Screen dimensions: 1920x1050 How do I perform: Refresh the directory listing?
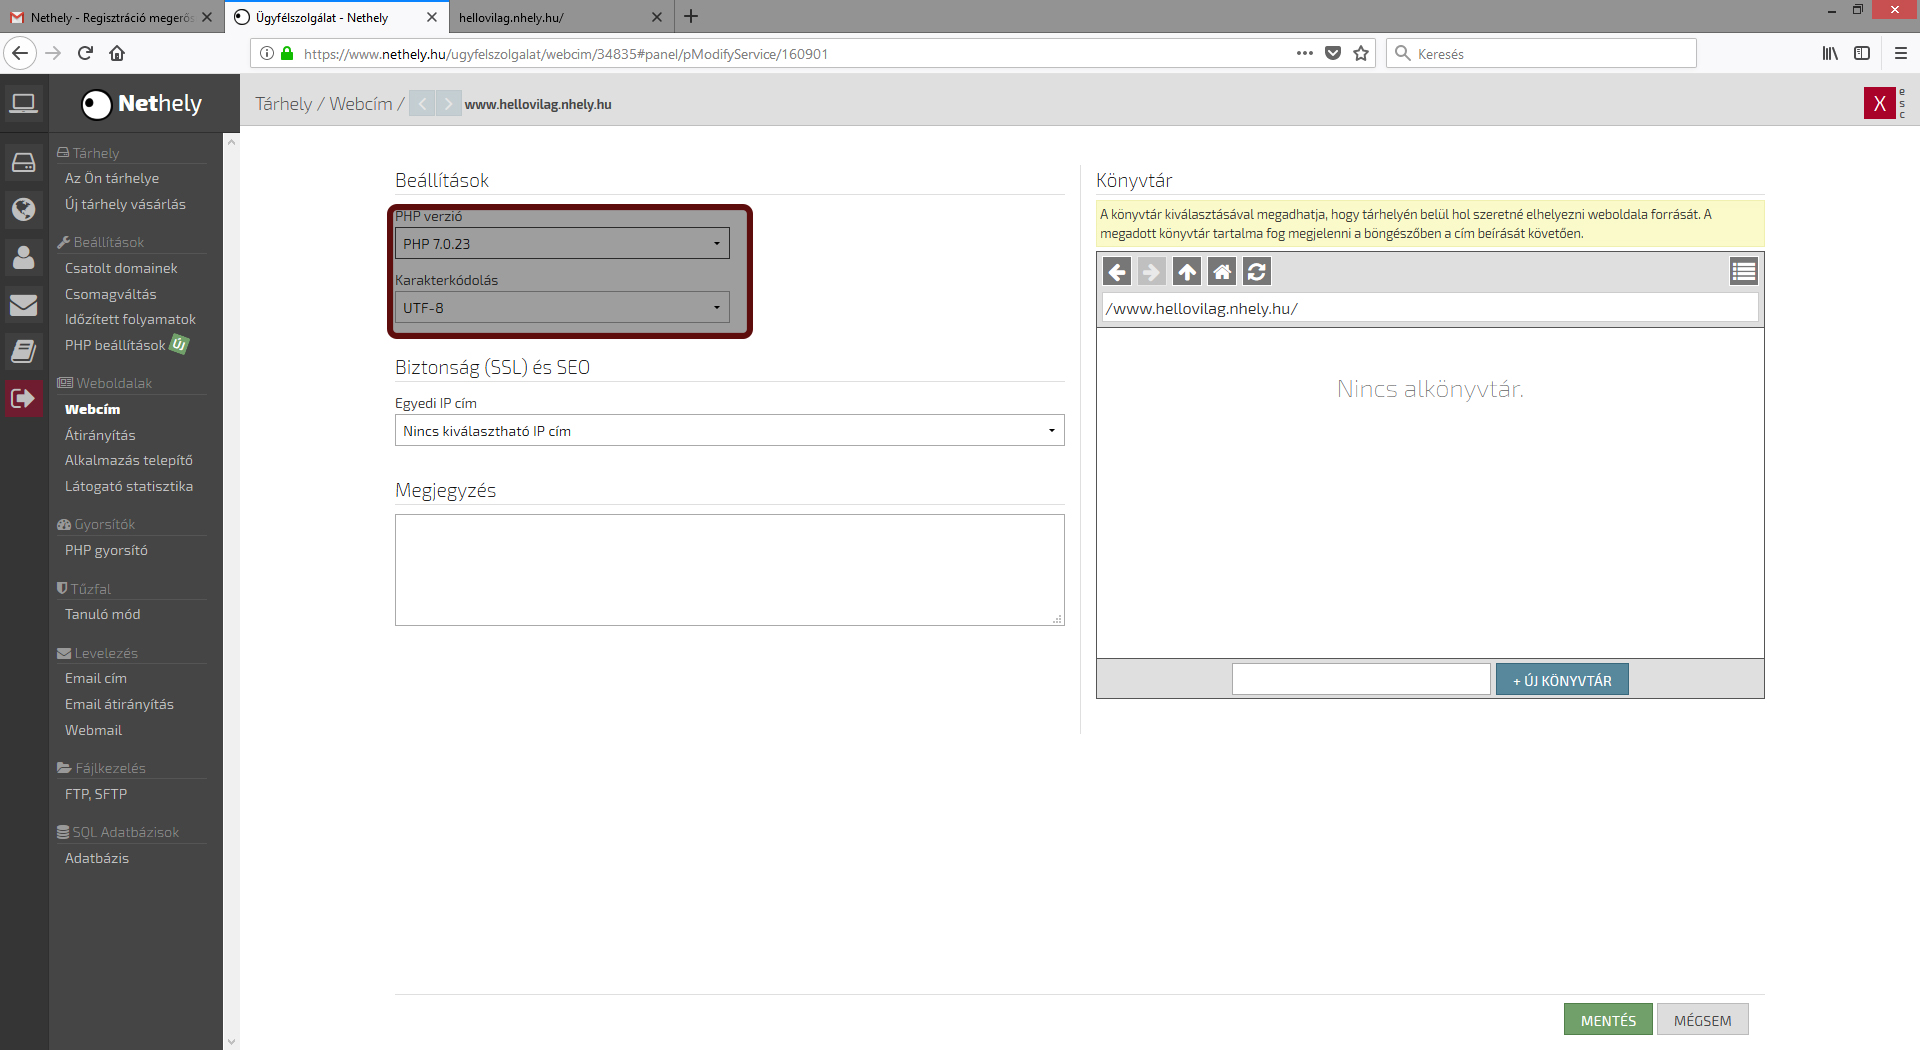tap(1257, 272)
